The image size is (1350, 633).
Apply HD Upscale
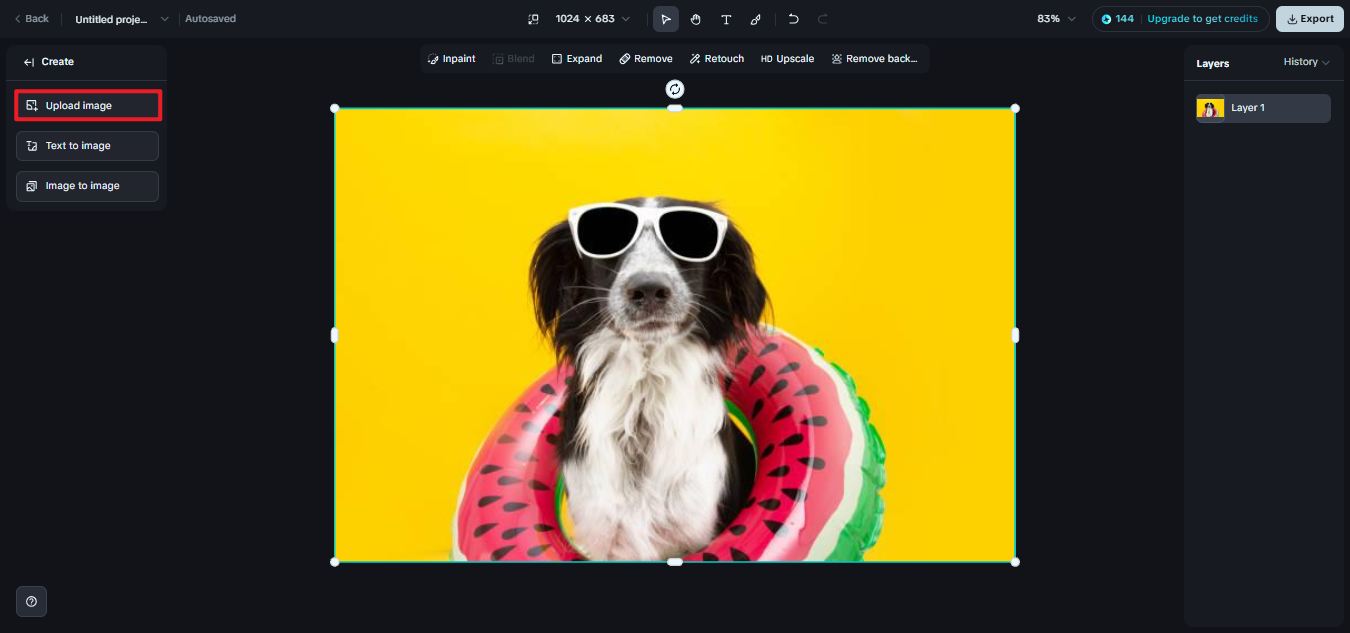tap(787, 59)
